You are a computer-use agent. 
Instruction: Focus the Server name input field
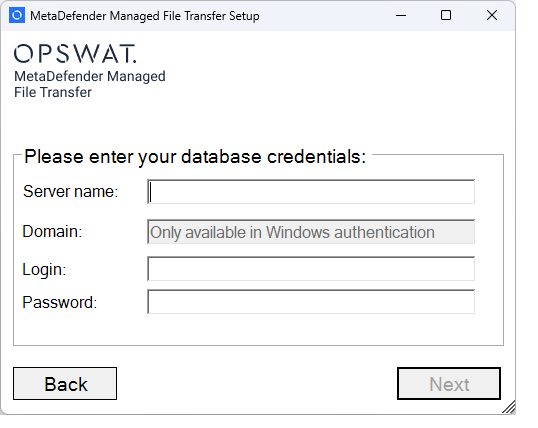[311, 192]
